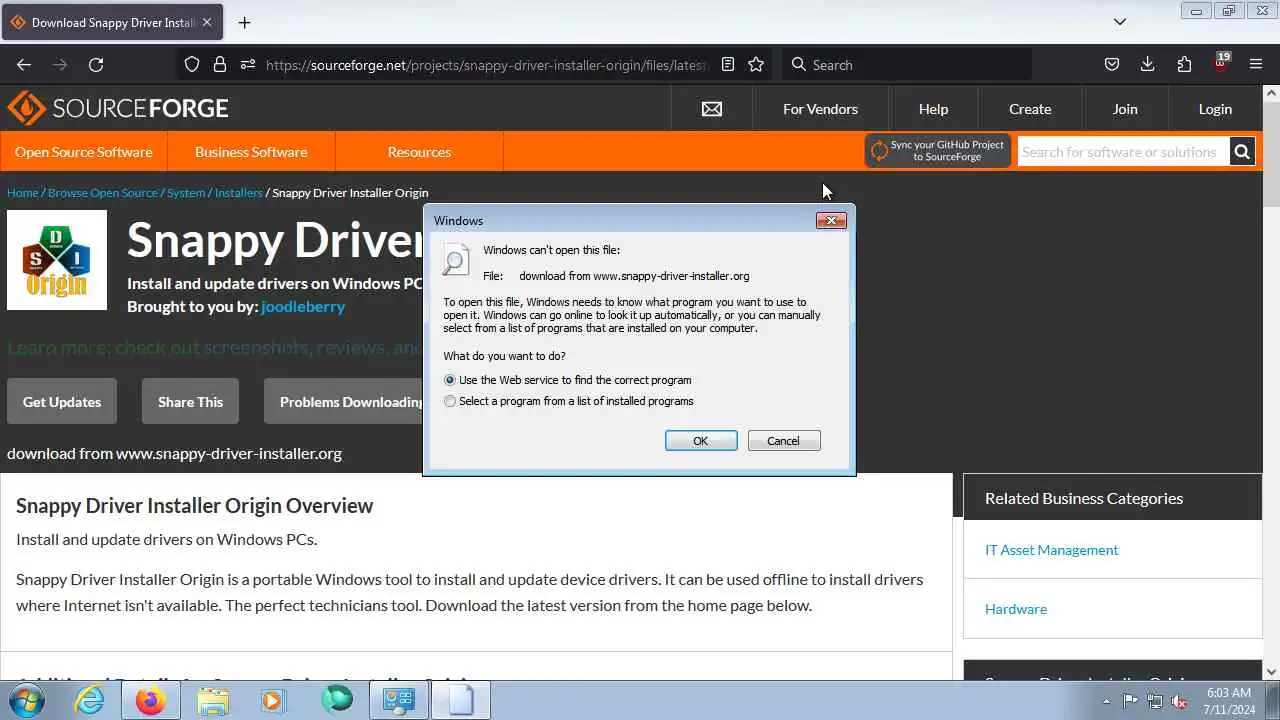1280x720 pixels.
Task: Open IT Asset Management category link
Action: click(1052, 550)
